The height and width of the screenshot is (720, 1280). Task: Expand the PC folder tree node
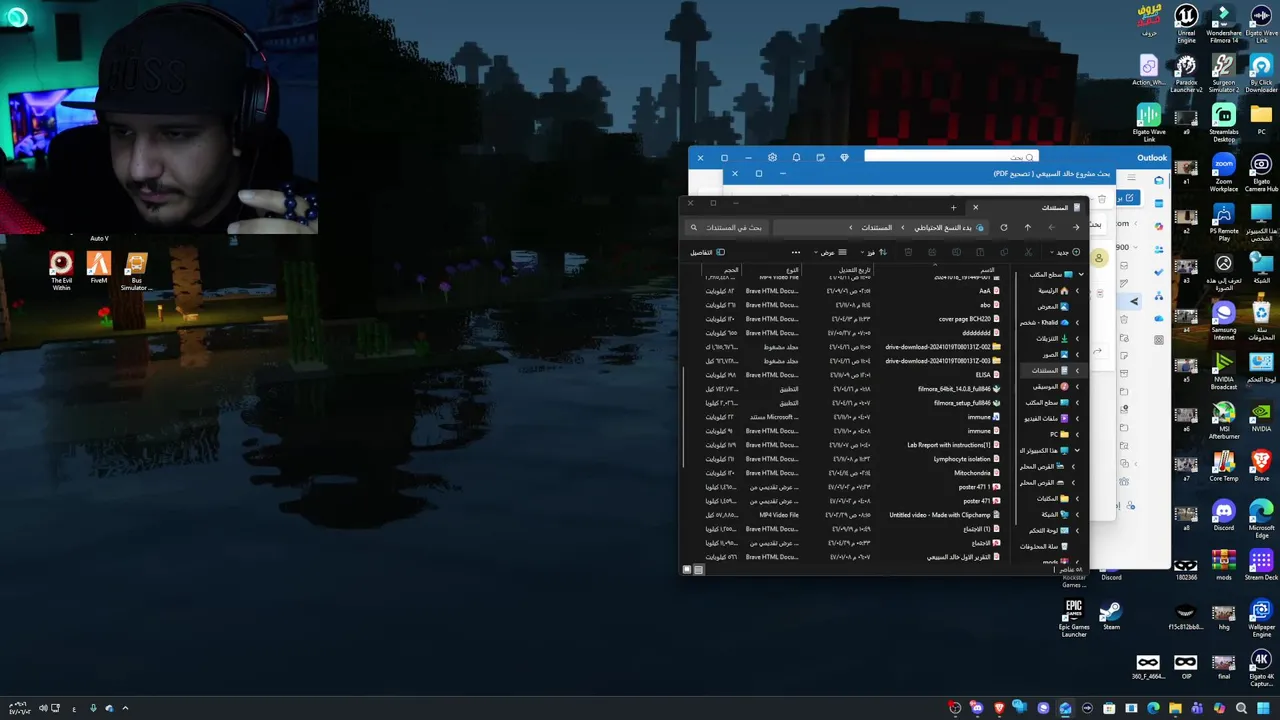pos(1078,435)
